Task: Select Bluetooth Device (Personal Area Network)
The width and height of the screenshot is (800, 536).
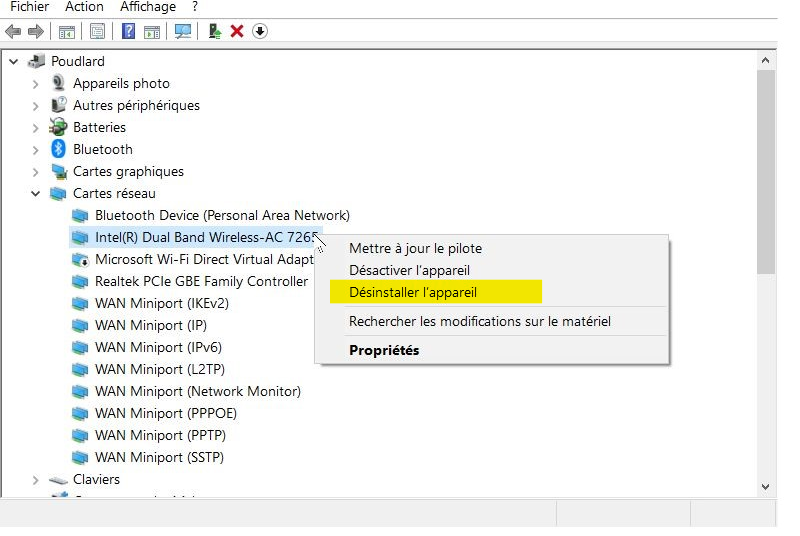Action: (222, 216)
